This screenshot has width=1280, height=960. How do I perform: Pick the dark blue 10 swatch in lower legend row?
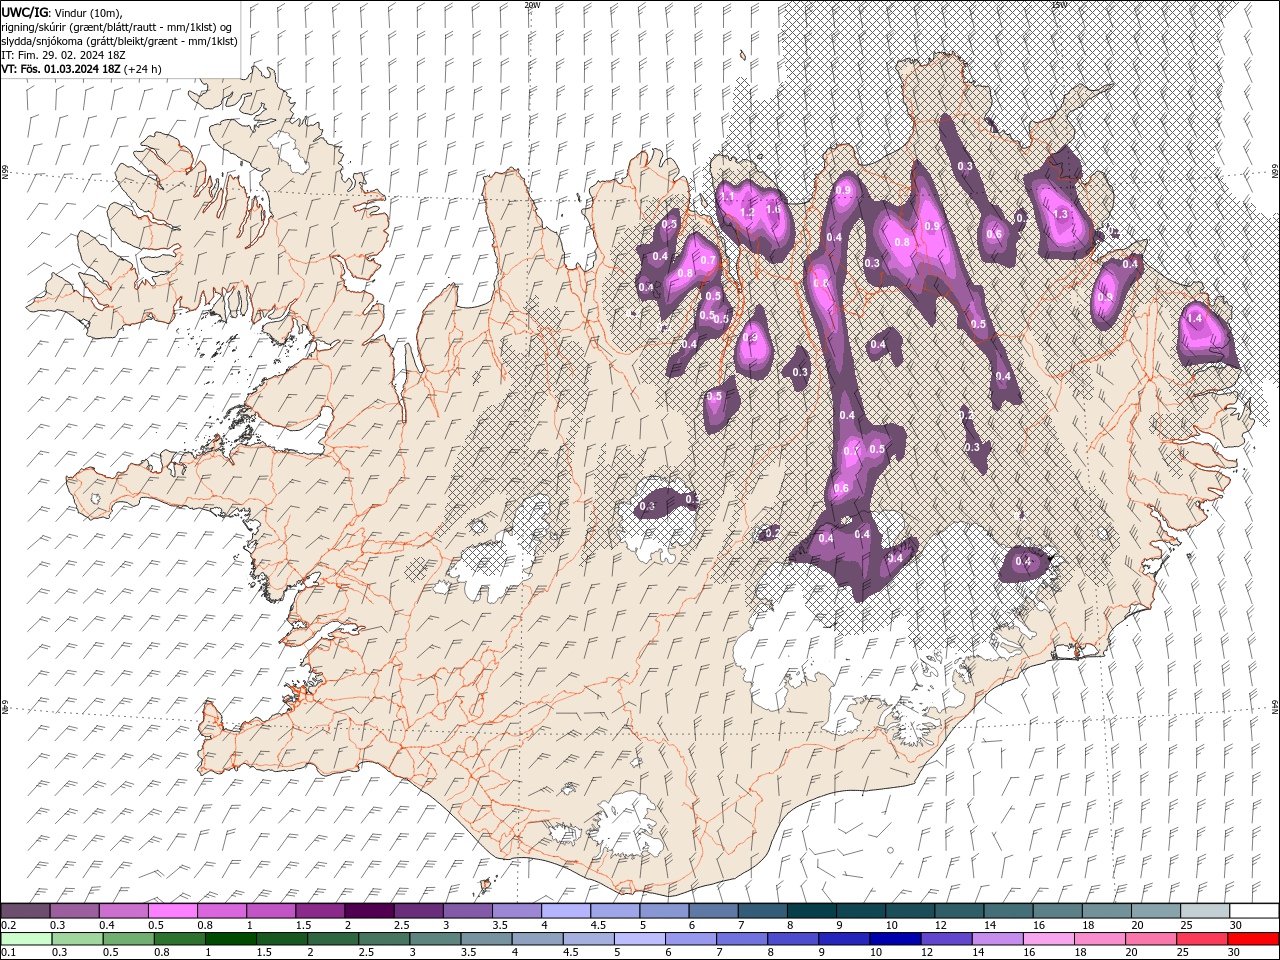895,939
